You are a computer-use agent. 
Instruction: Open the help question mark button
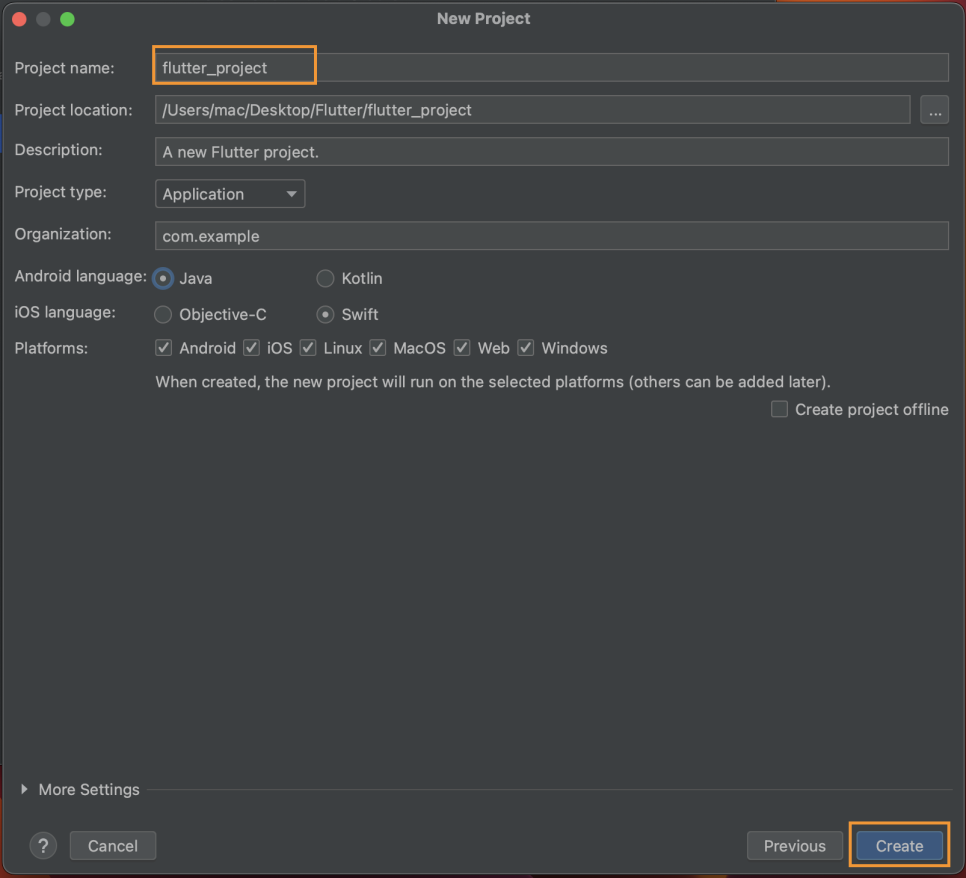(x=43, y=845)
